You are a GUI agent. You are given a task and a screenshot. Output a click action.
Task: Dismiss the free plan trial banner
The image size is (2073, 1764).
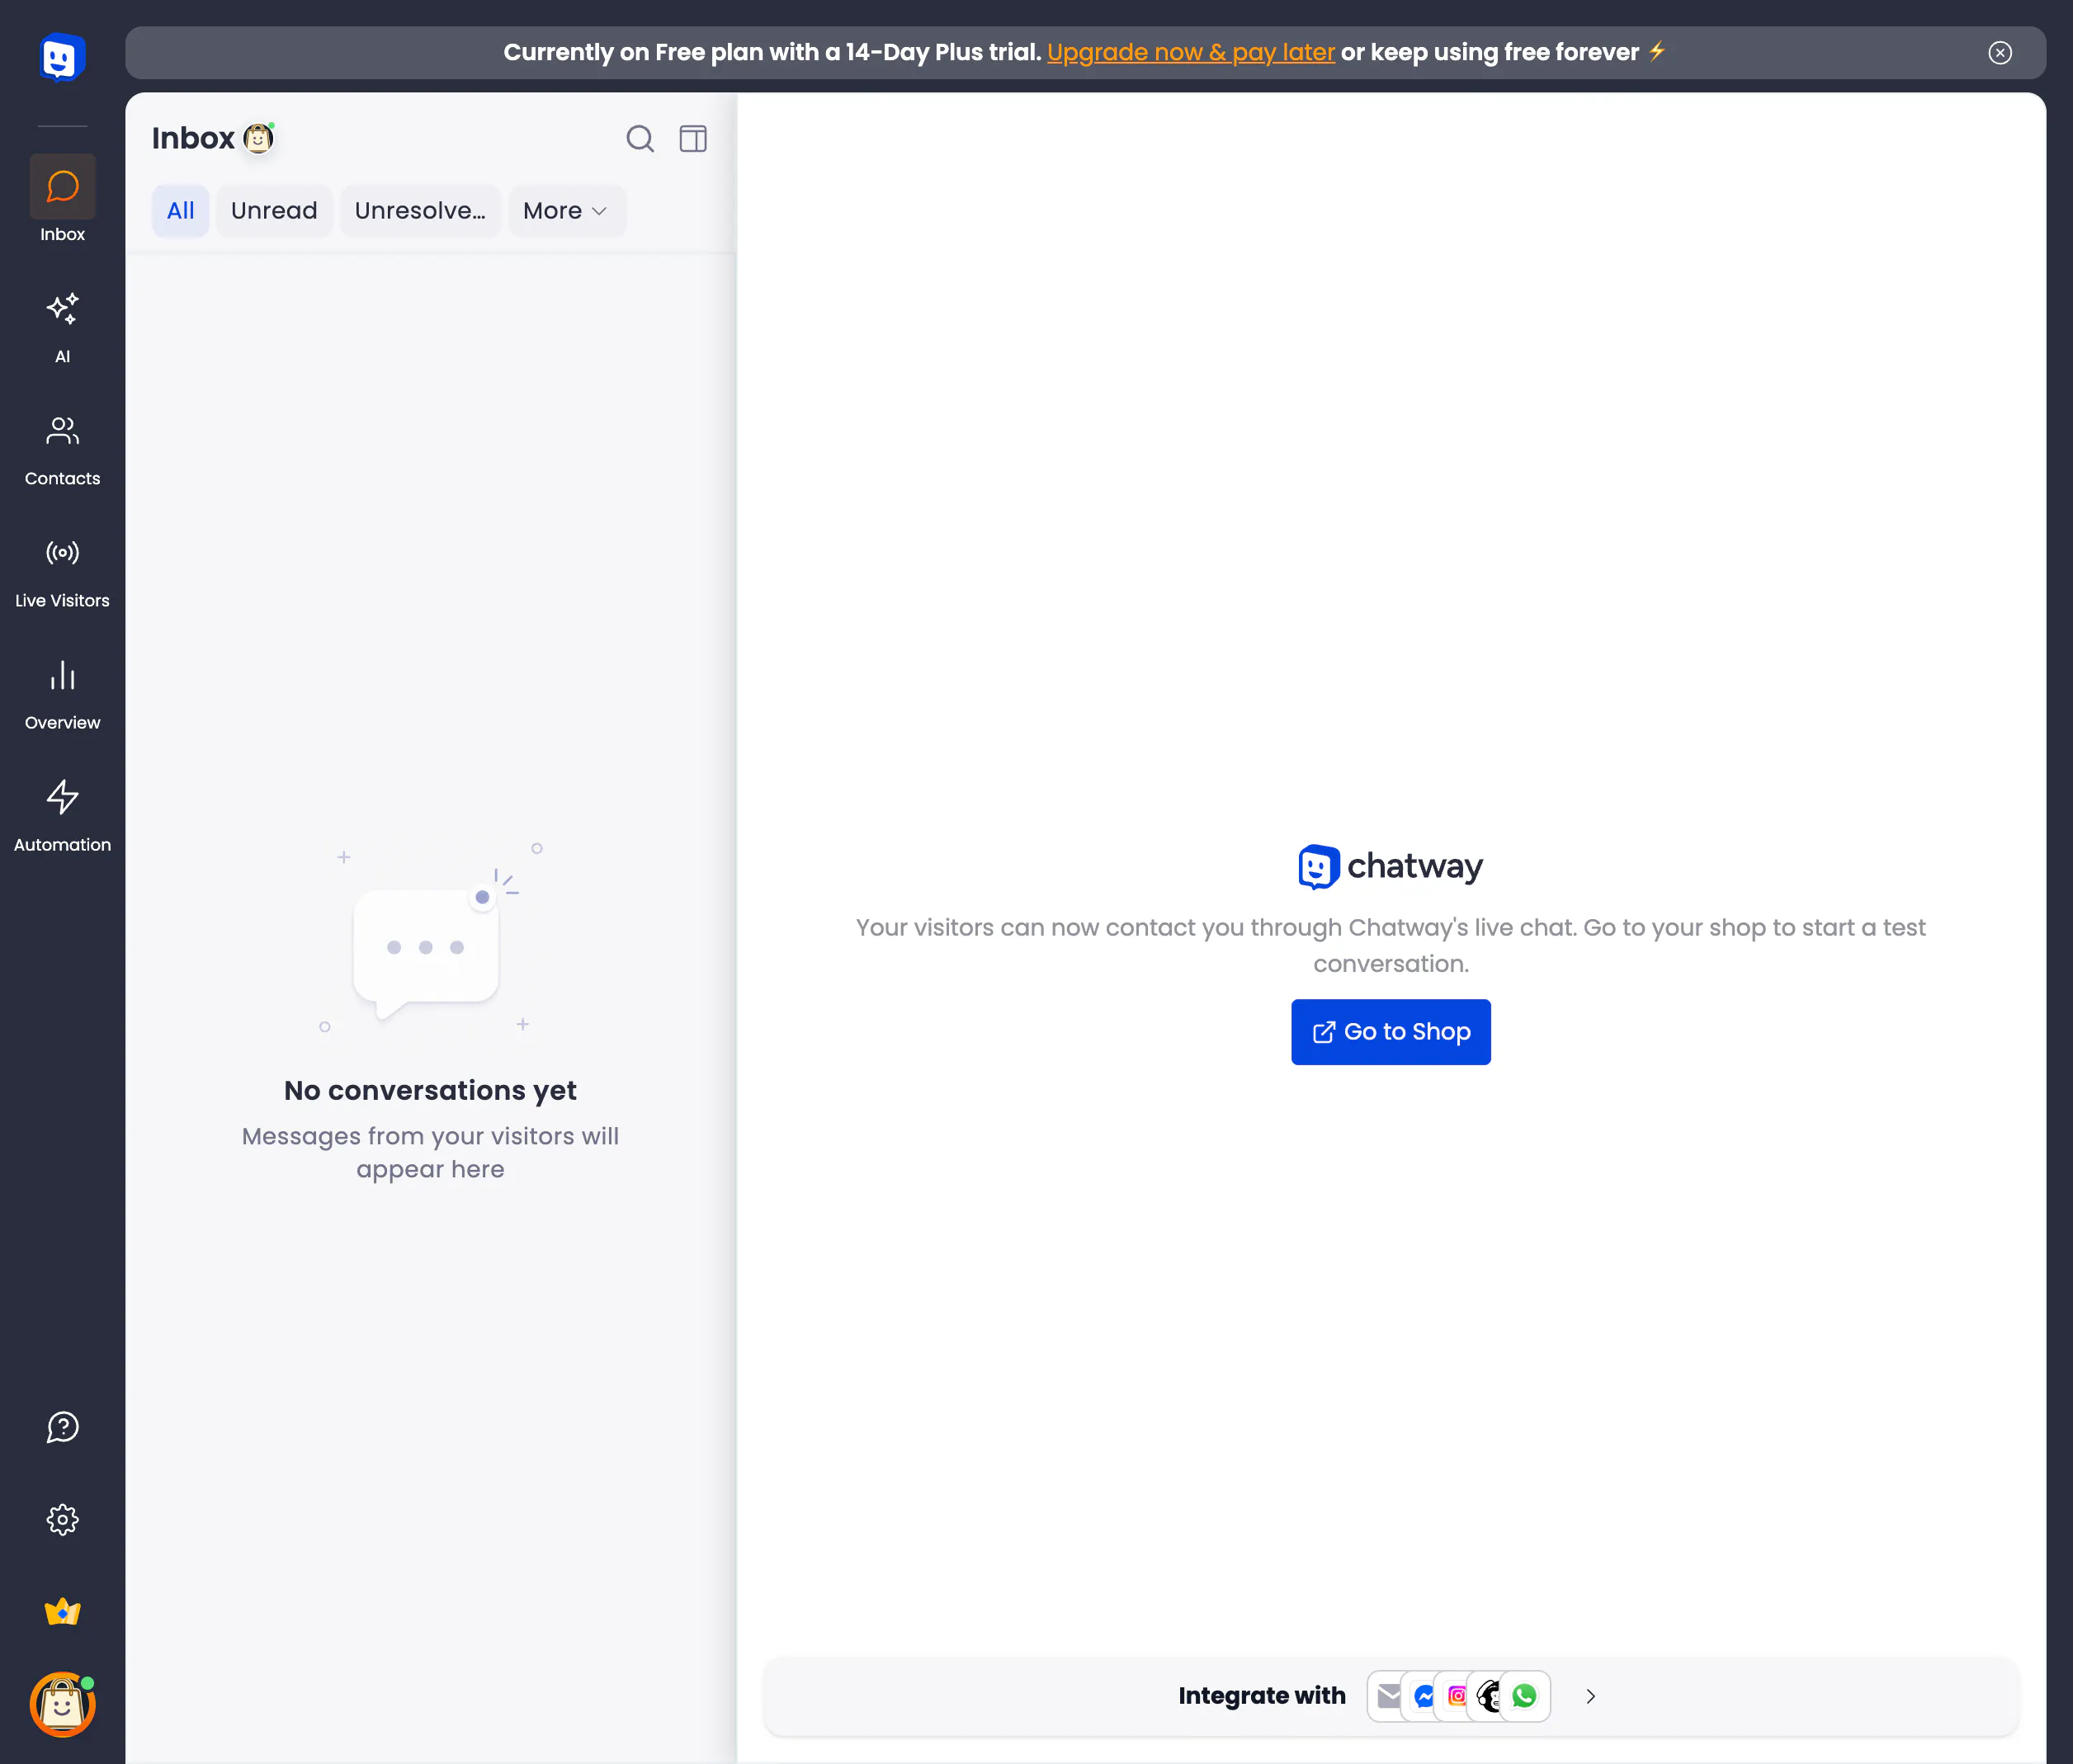coord(2000,53)
